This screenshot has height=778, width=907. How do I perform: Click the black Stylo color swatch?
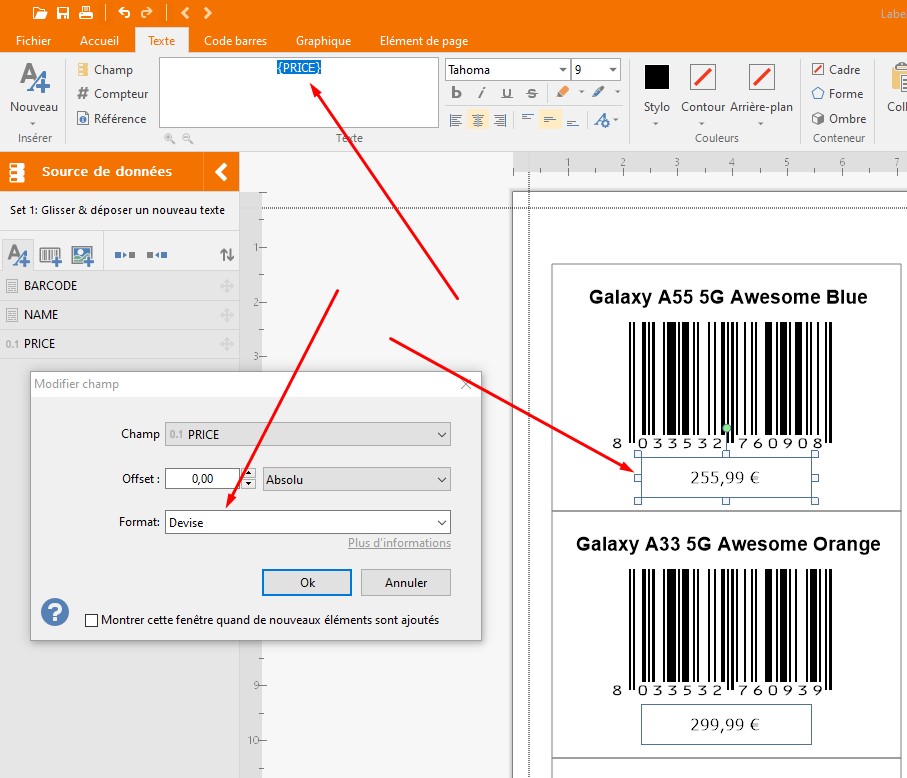tap(656, 77)
